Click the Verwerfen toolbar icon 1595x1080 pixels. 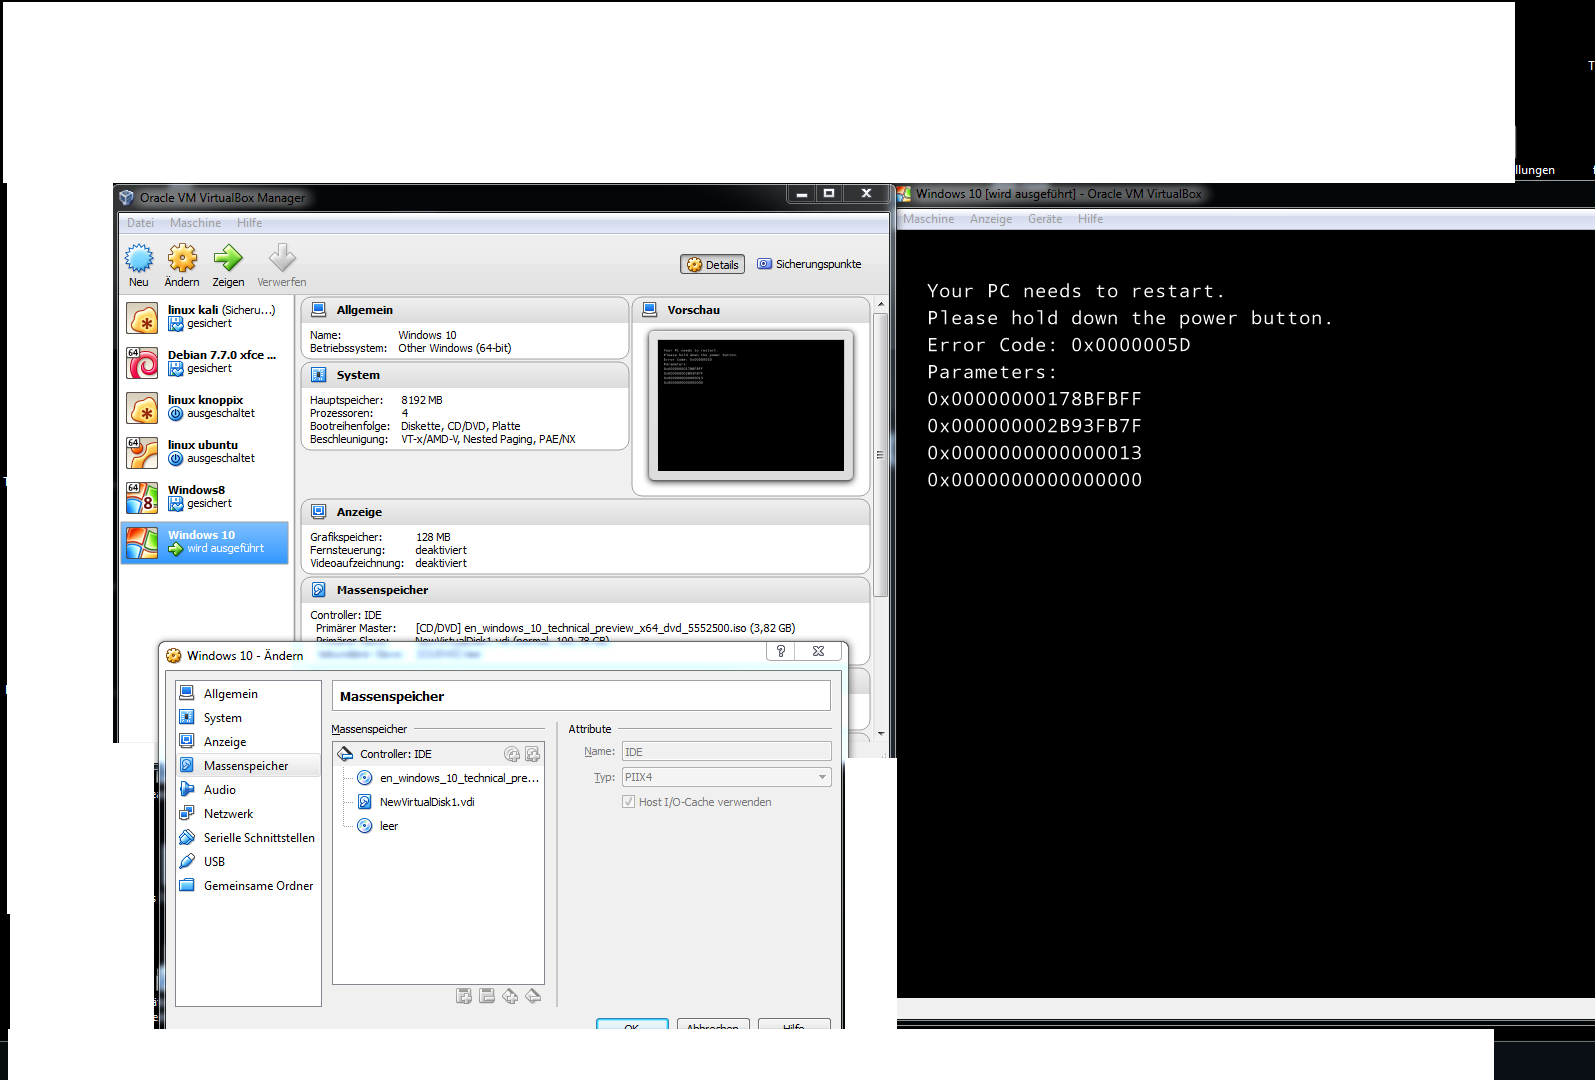[282, 265]
